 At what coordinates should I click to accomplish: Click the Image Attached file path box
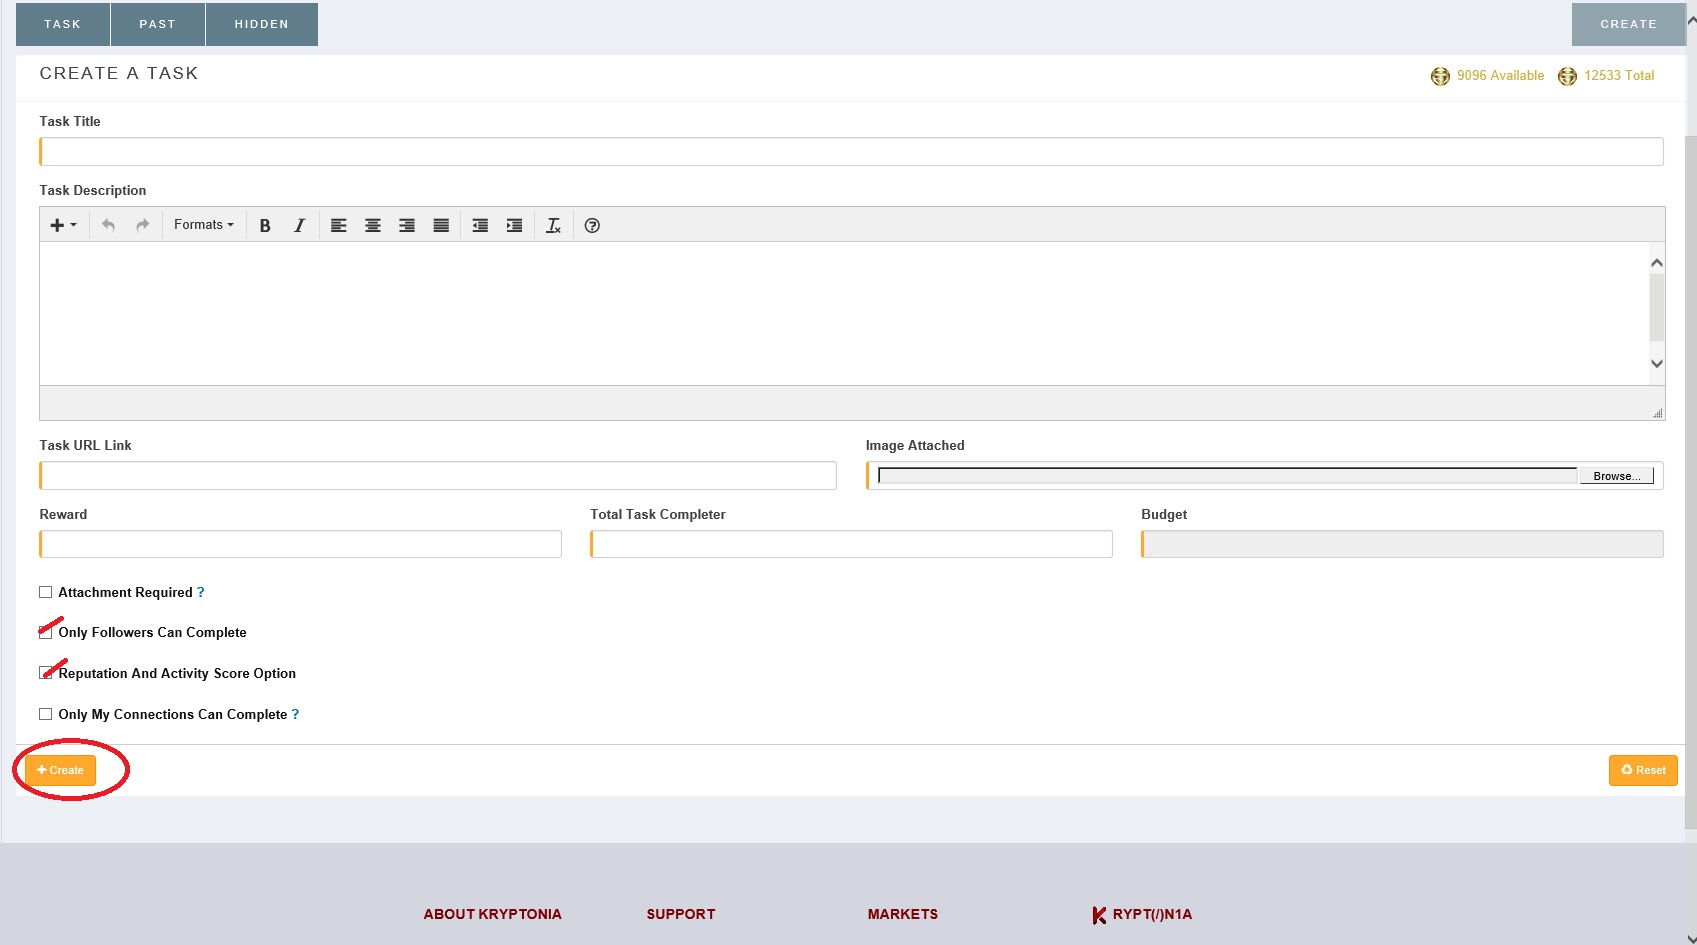[x=1228, y=476]
